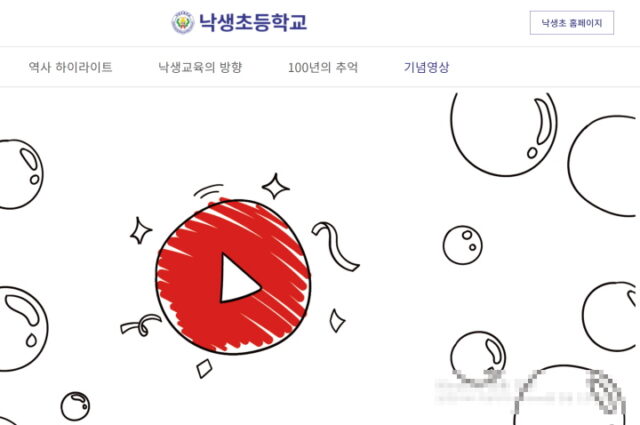
Task: Go to the 100년의 추억 section
Action: (x=323, y=67)
